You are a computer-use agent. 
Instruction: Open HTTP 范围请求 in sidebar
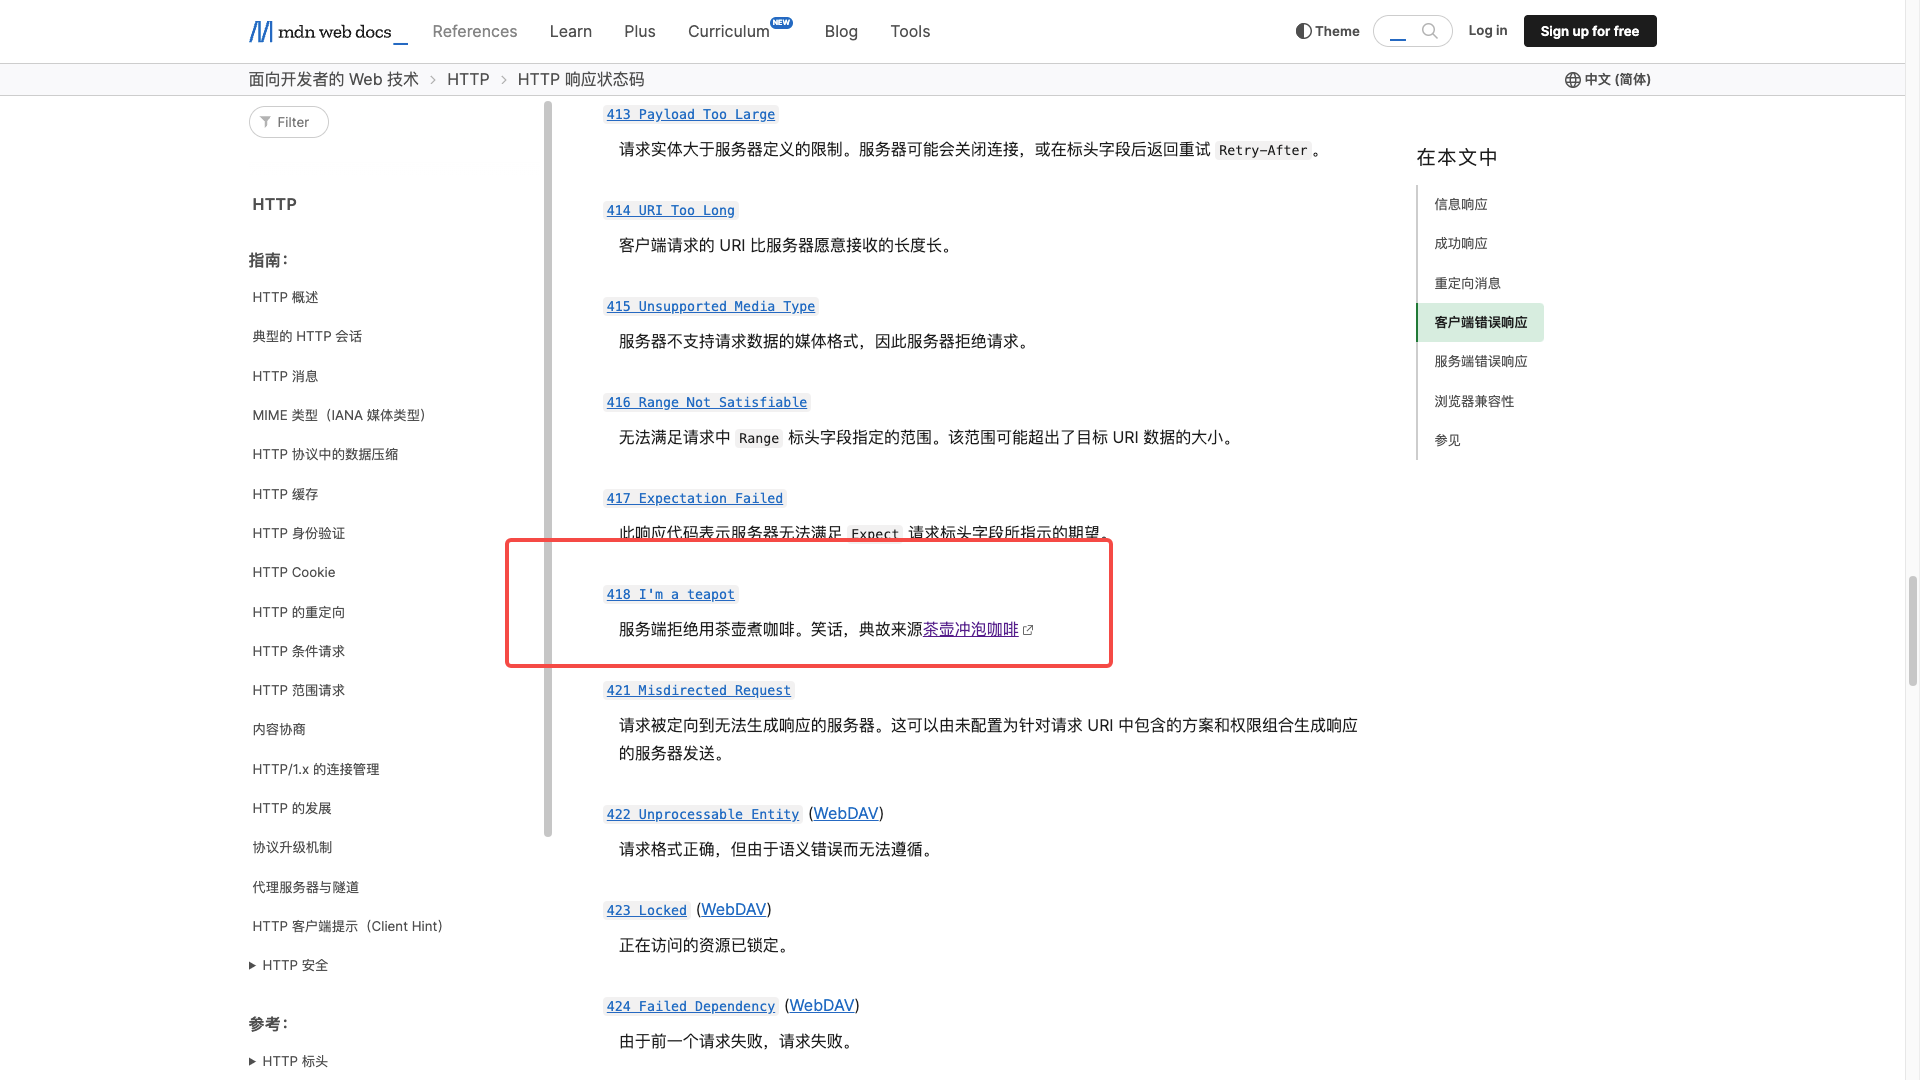point(299,691)
